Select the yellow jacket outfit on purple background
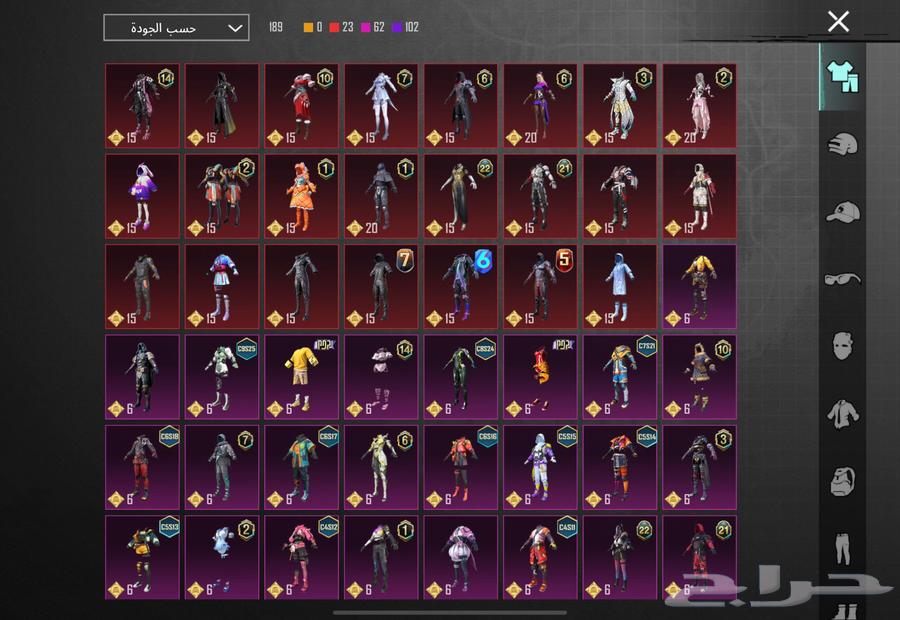Viewport: 900px width, 620px height. [x=700, y=286]
